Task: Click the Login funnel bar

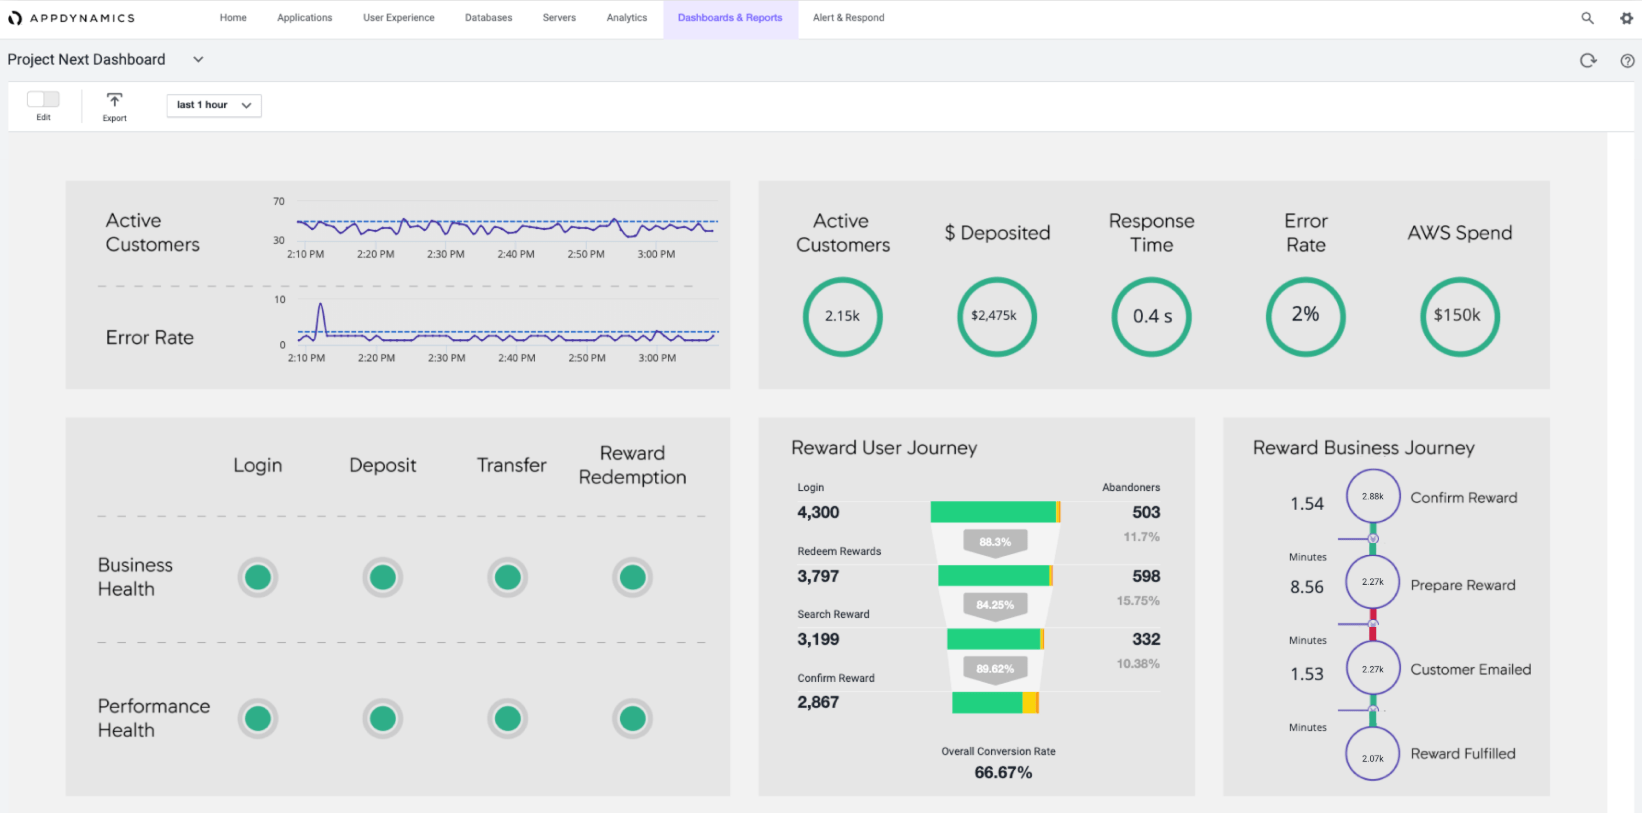Action: click(x=995, y=512)
